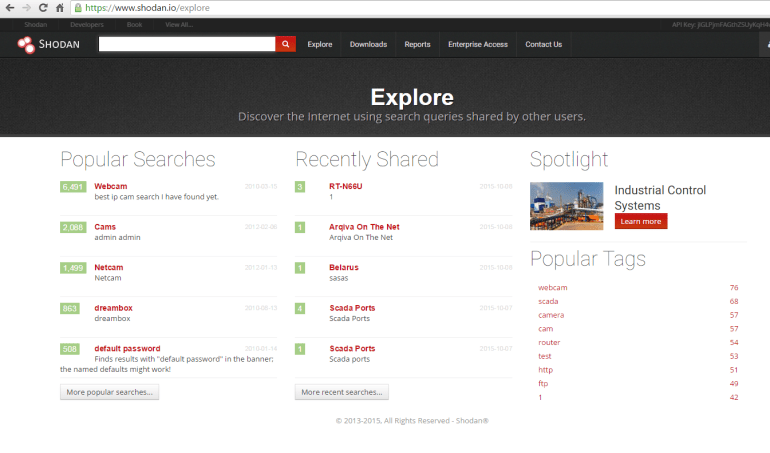Select the webcam tag

[x=552, y=287]
